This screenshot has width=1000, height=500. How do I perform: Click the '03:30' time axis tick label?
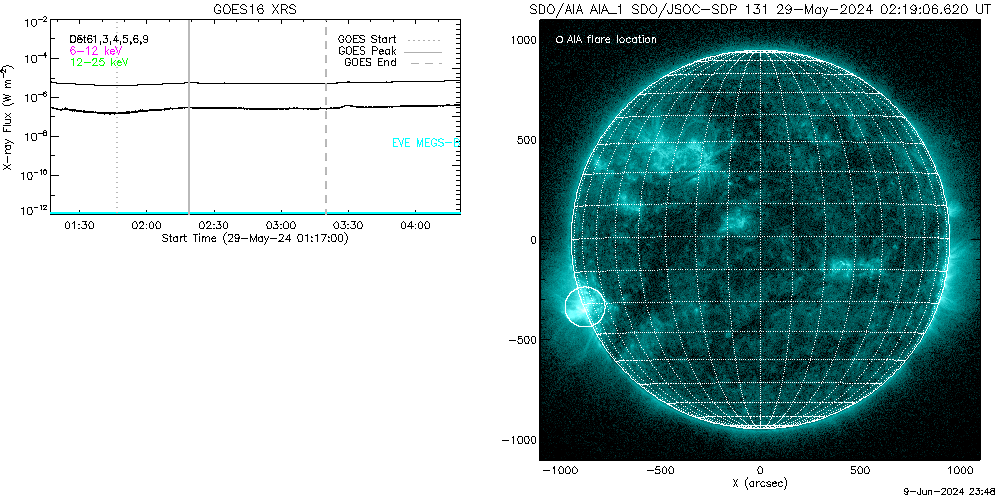click(x=348, y=226)
